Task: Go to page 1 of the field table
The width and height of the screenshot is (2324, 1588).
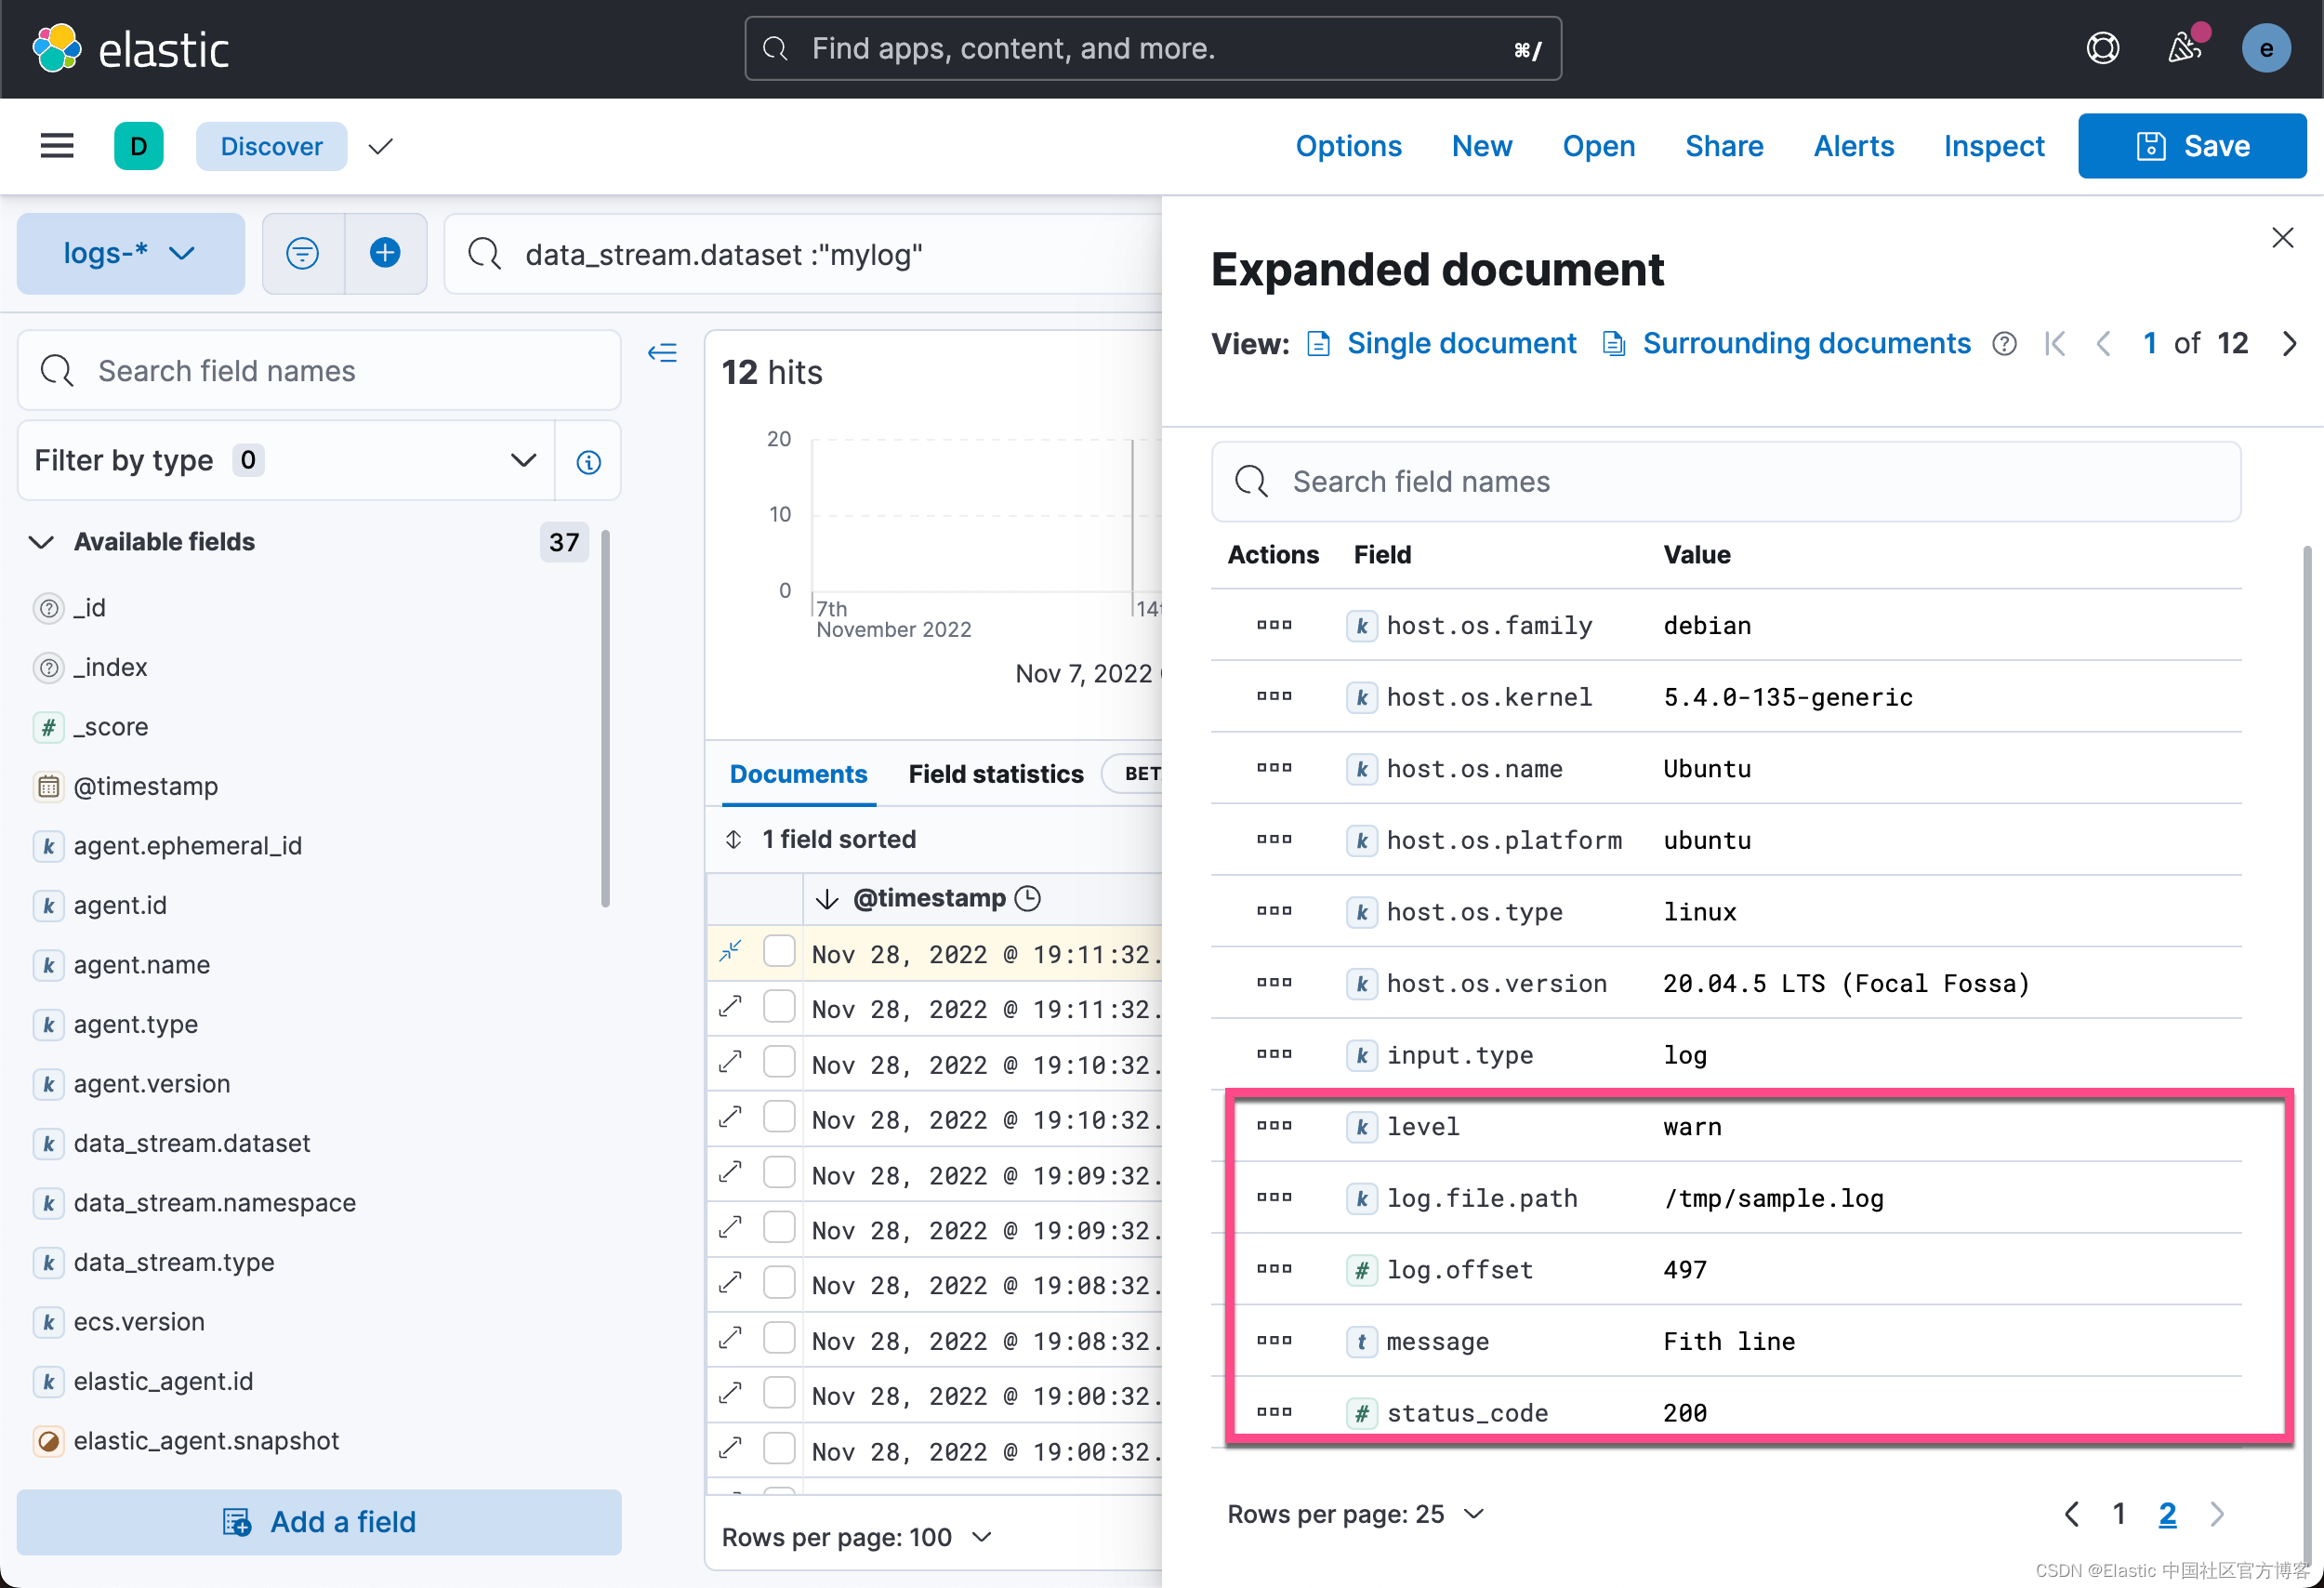Action: pos(2118,1514)
